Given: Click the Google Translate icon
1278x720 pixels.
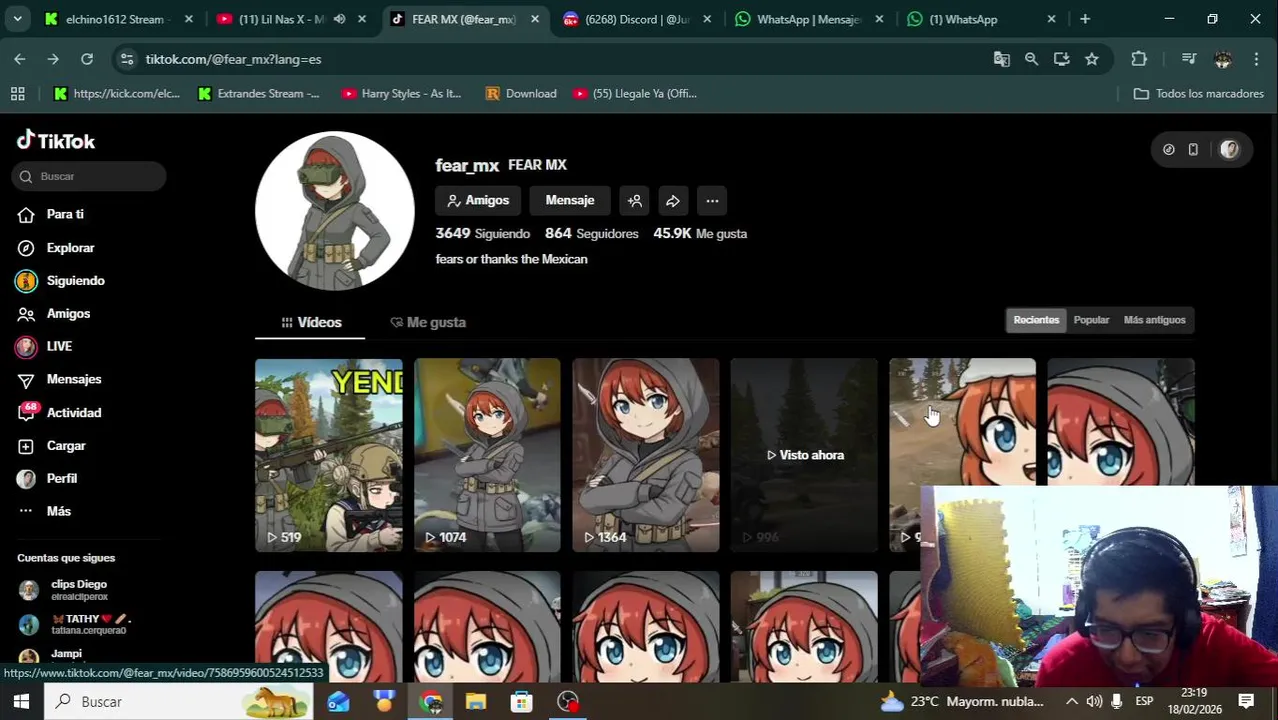Looking at the screenshot, I should (1001, 59).
